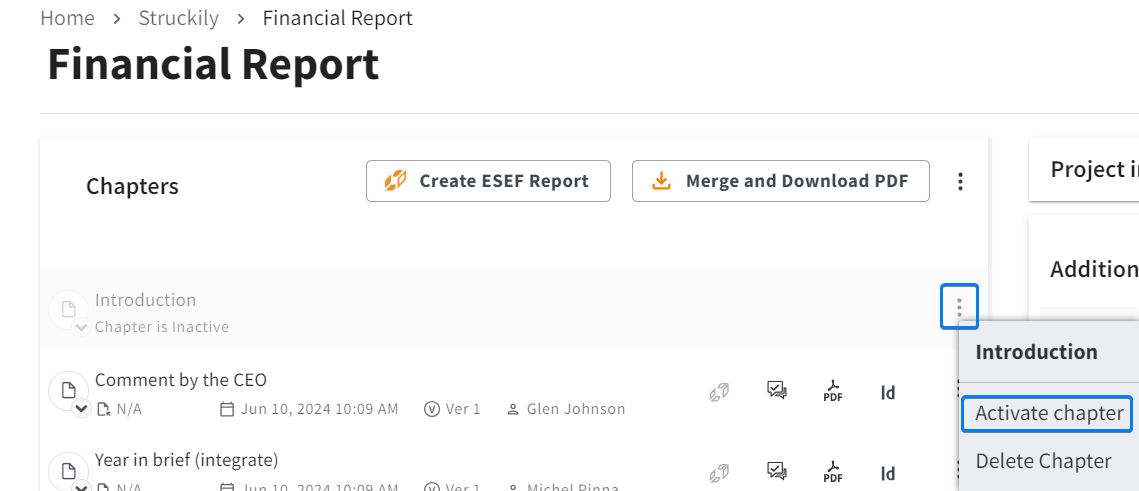Click ESEF leaf icon in Comment by the CEO row
Viewport: 1139px width, 491px height.
pos(719,392)
